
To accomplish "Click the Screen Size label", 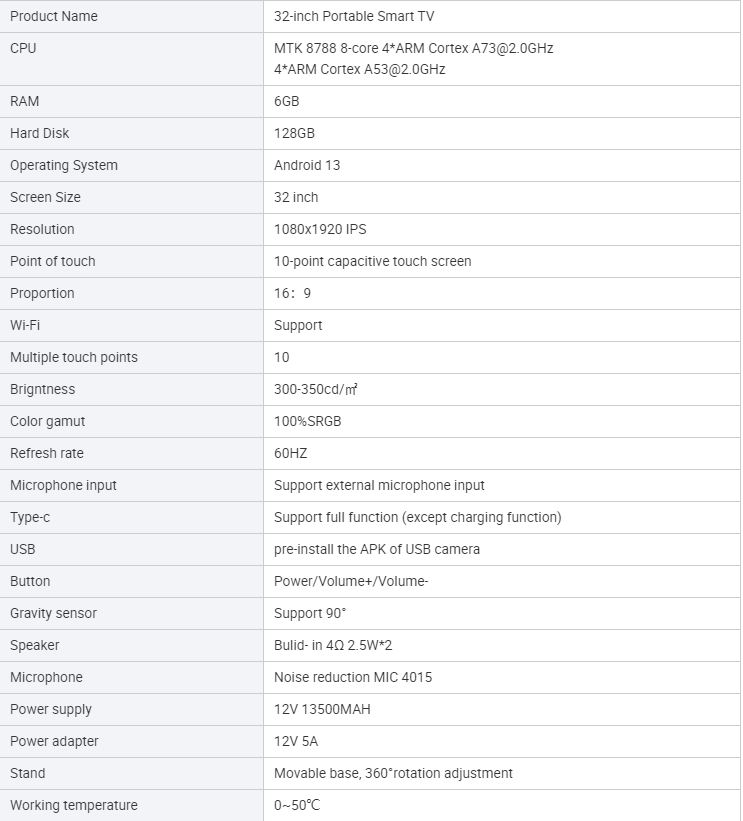I will tap(45, 197).
